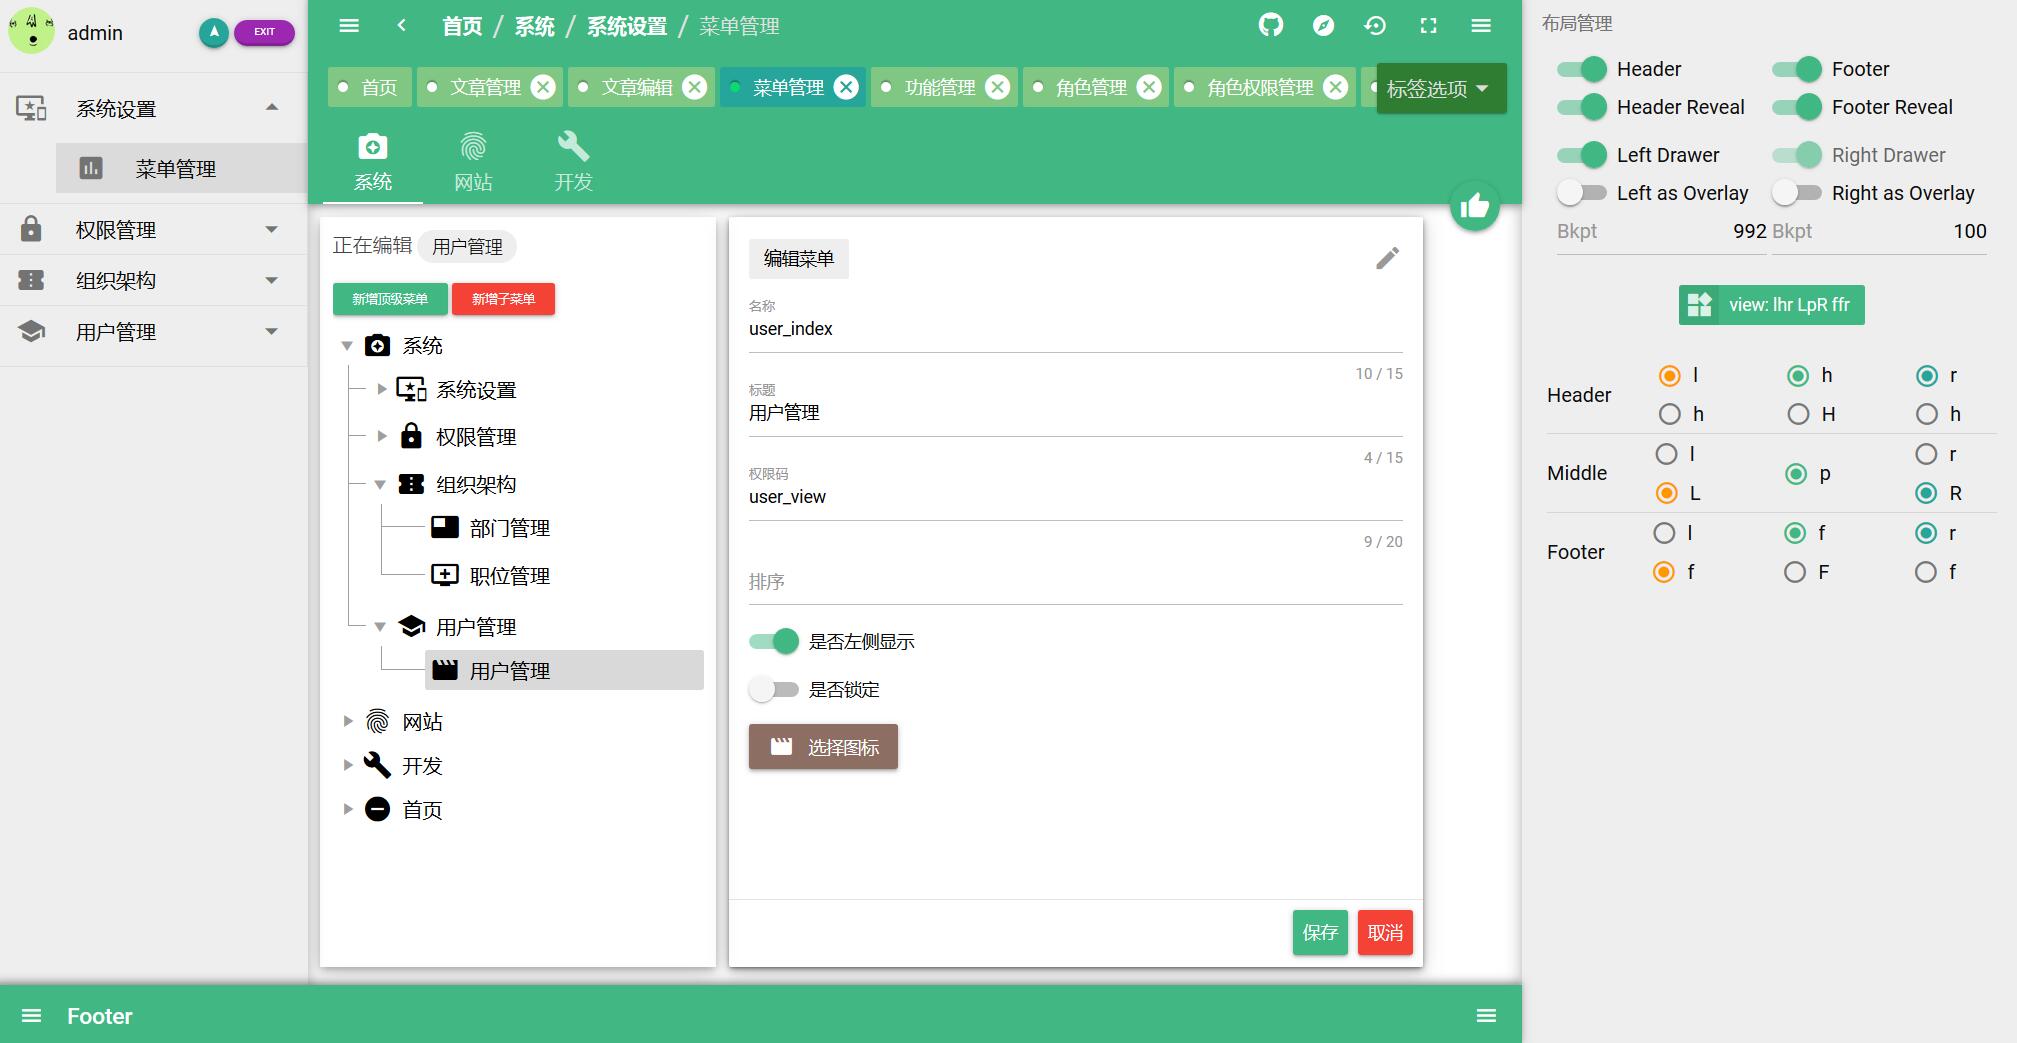Open right drawer hamburger menu in header
The width and height of the screenshot is (2017, 1043).
(1481, 26)
